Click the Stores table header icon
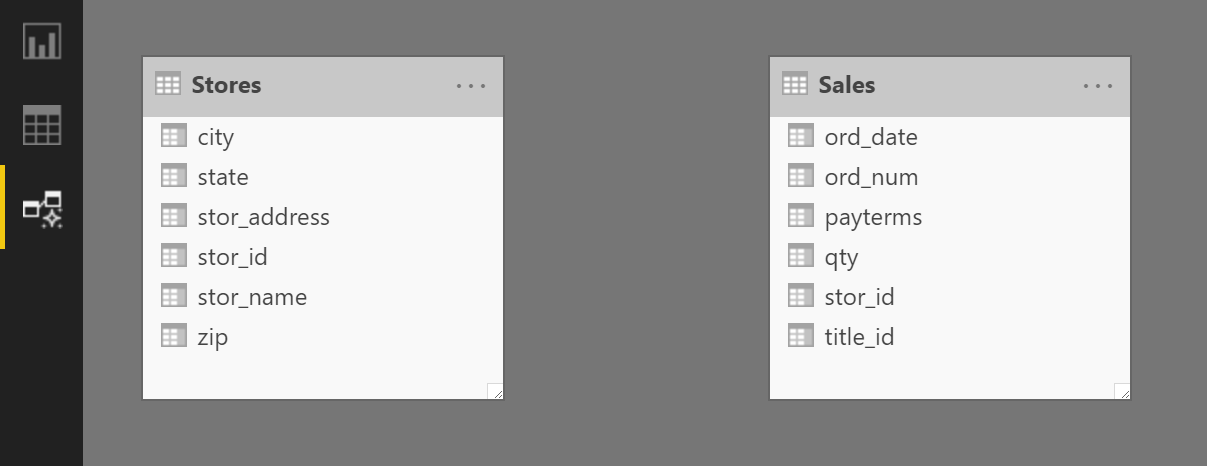1207x466 pixels. coord(168,85)
